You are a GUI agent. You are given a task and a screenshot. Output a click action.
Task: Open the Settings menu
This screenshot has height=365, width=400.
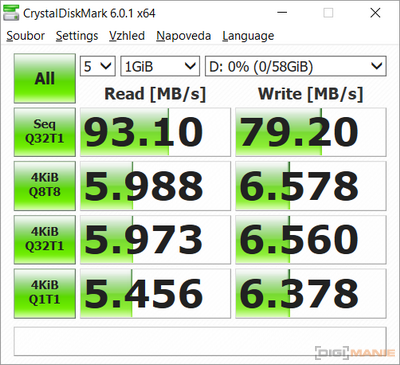(77, 36)
